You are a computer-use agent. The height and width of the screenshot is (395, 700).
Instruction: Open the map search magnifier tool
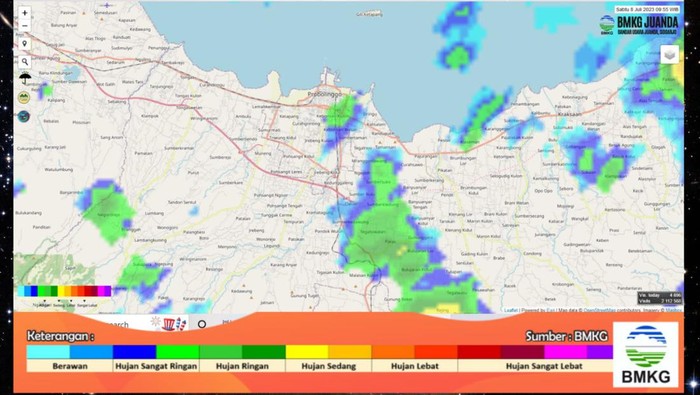25,62
